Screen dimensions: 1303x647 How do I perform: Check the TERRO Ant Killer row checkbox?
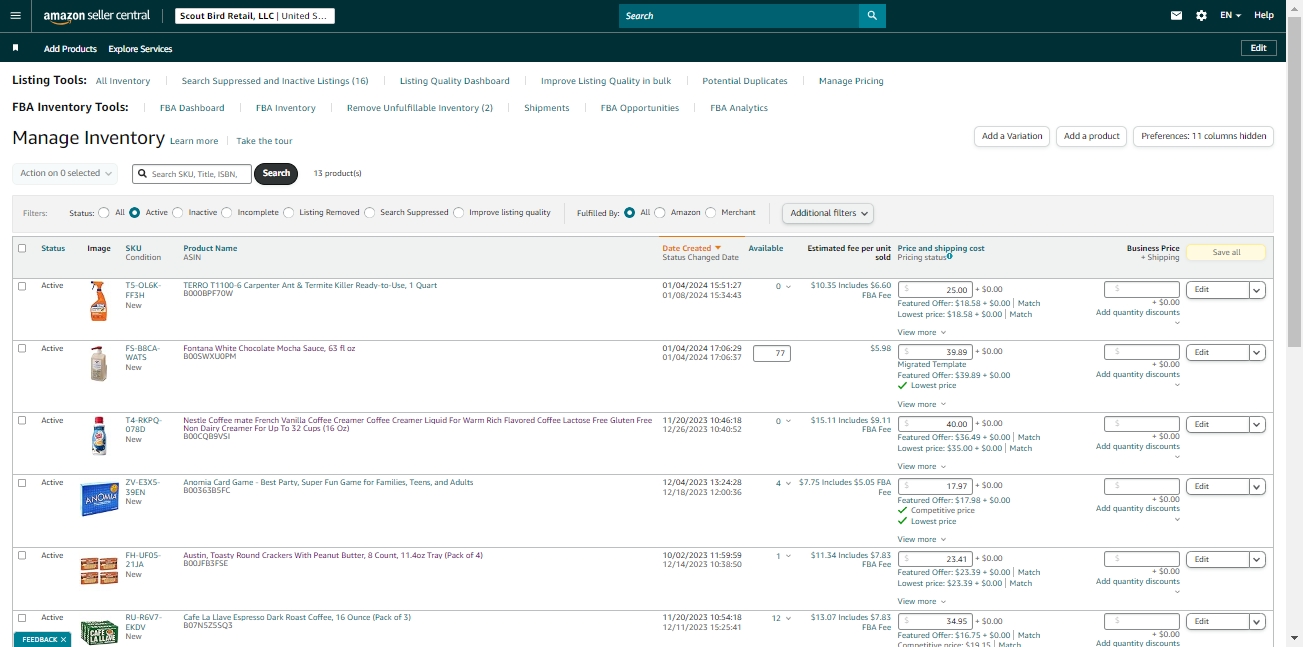22,286
